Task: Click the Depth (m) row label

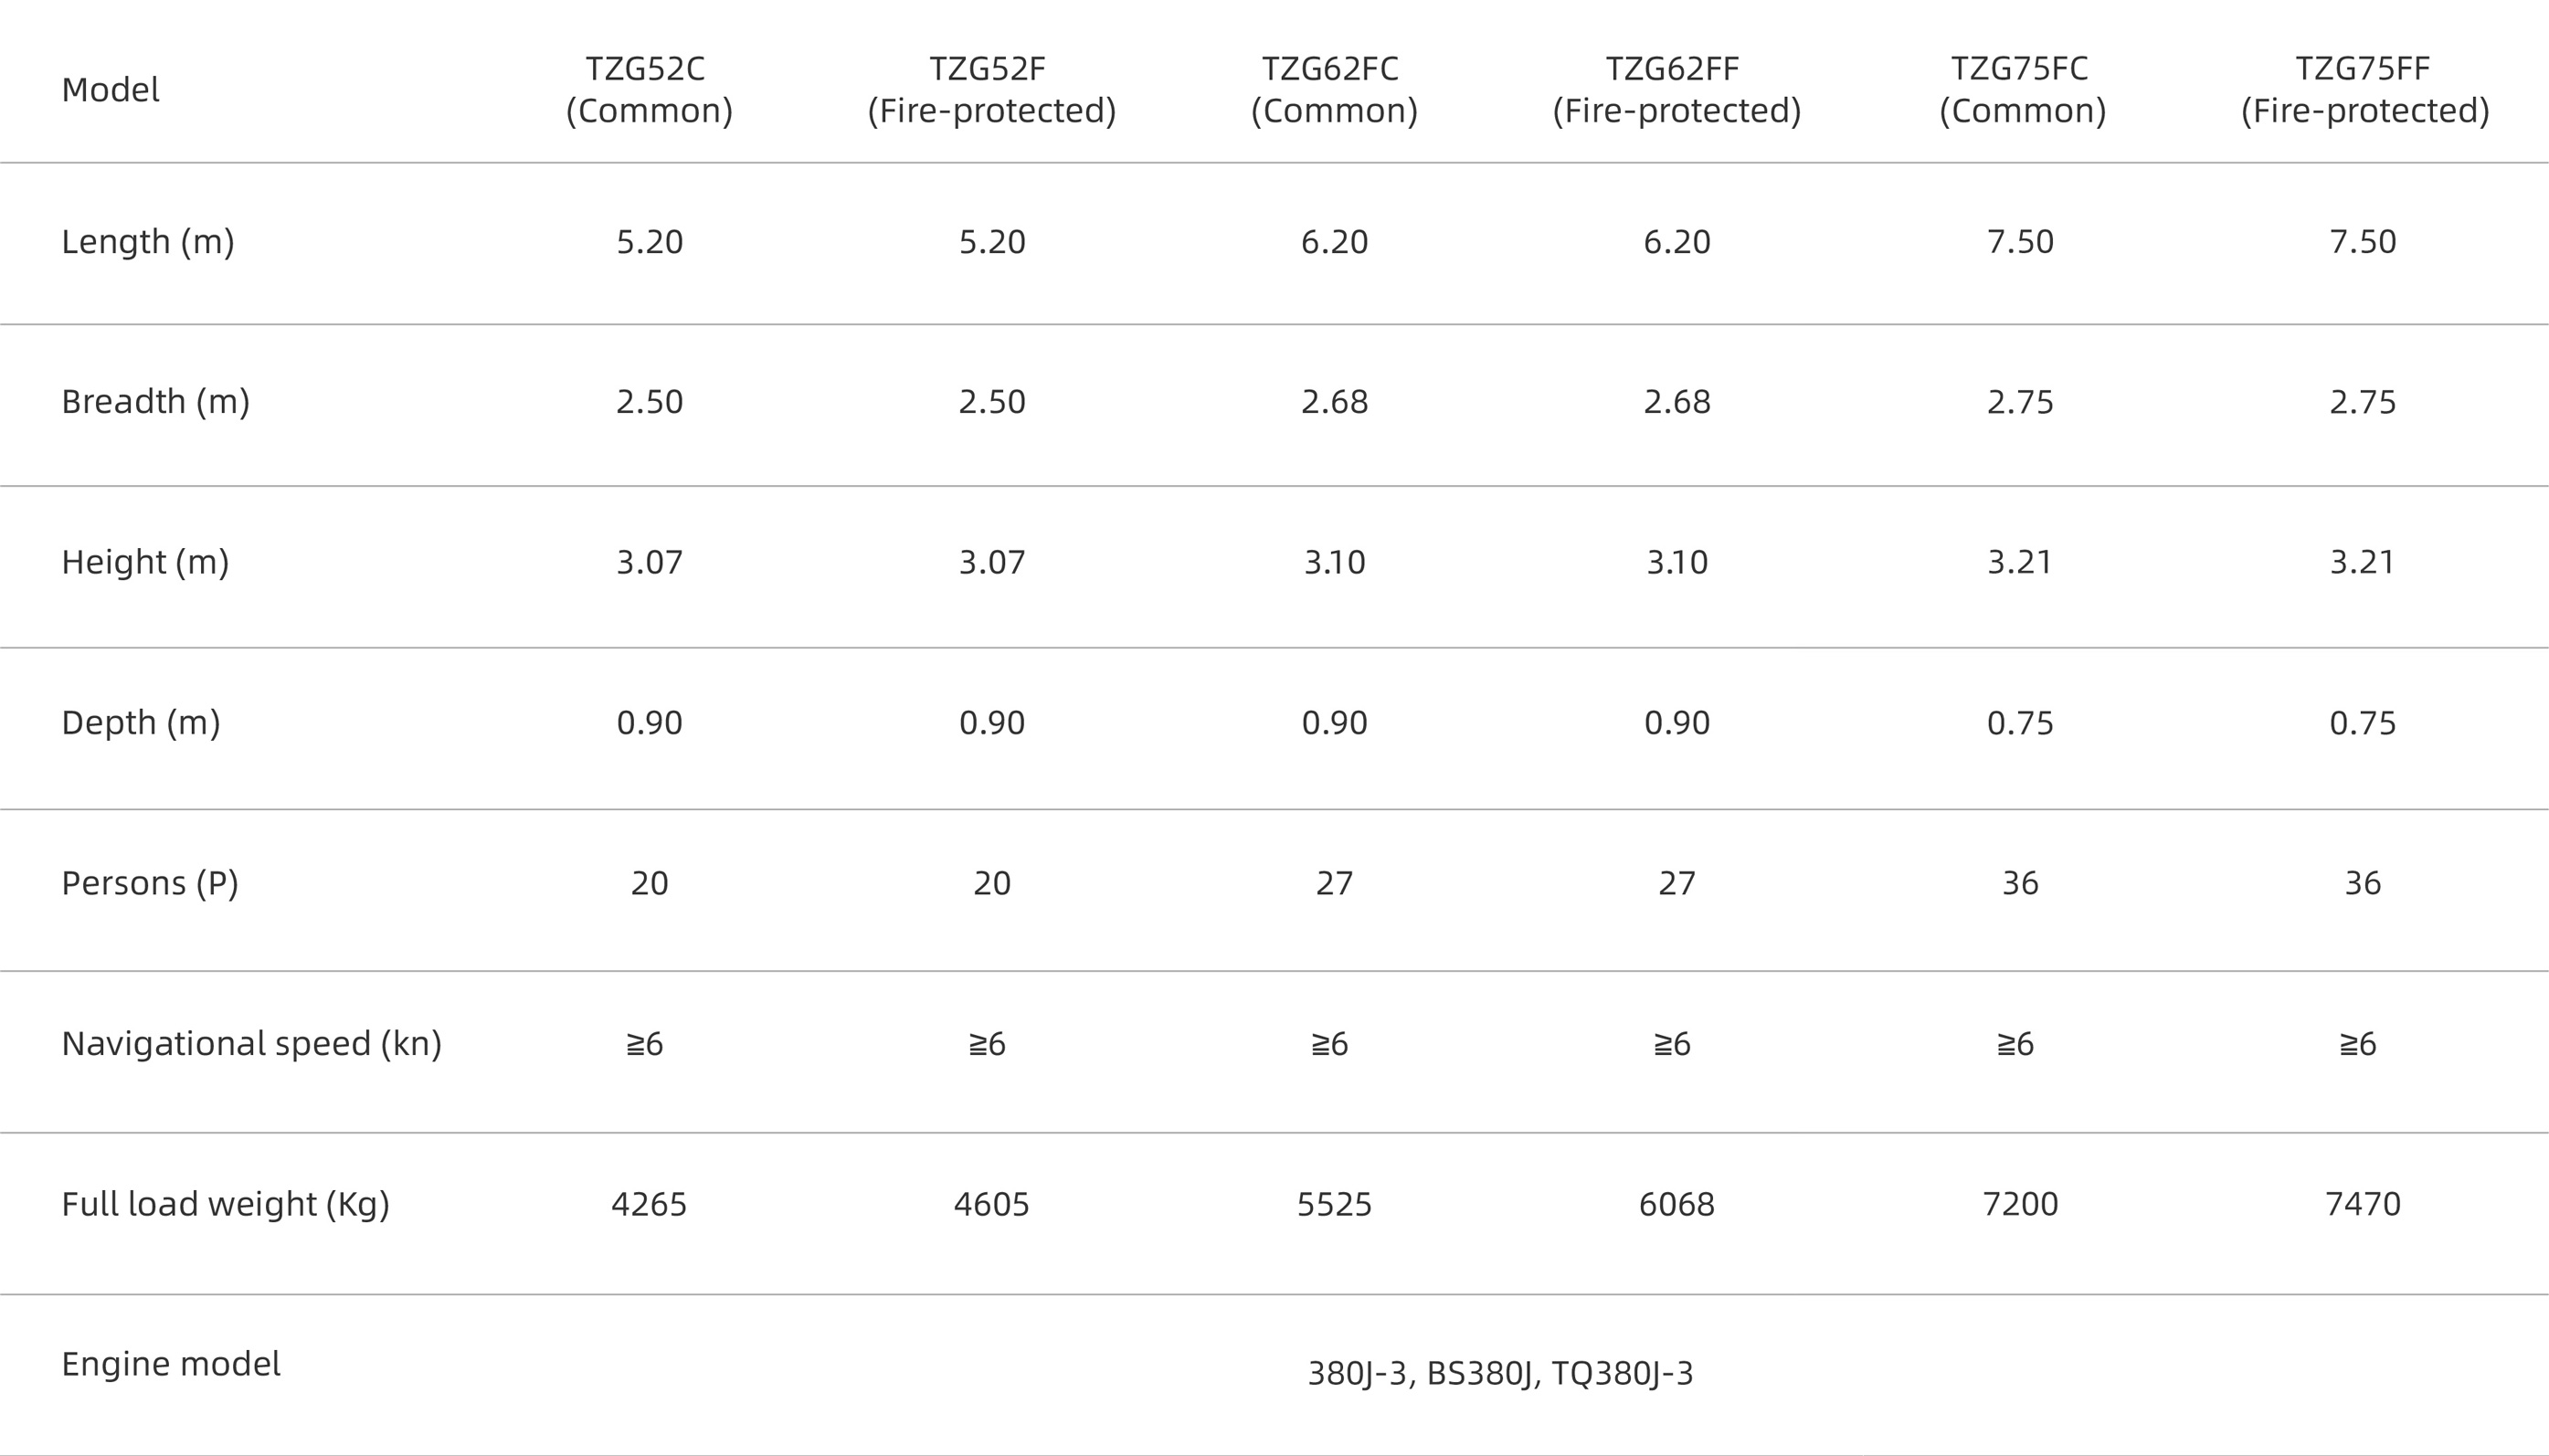Action: 141,723
